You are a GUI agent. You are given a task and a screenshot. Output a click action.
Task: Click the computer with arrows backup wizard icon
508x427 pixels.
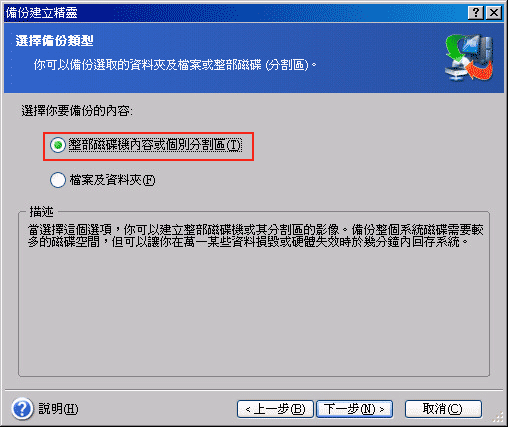(x=469, y=58)
